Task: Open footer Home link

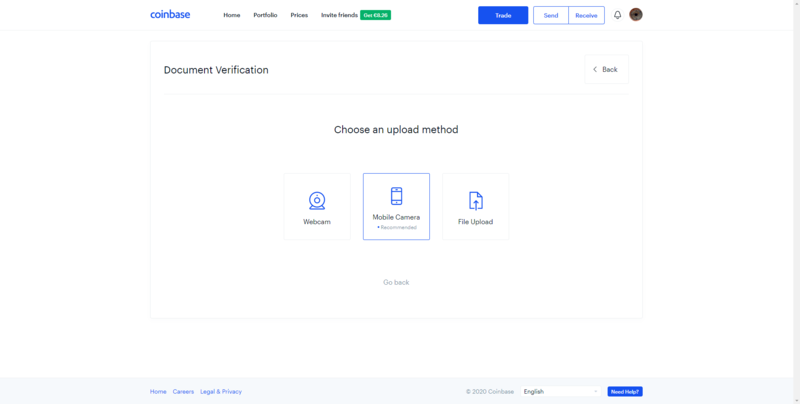Action: (158, 392)
